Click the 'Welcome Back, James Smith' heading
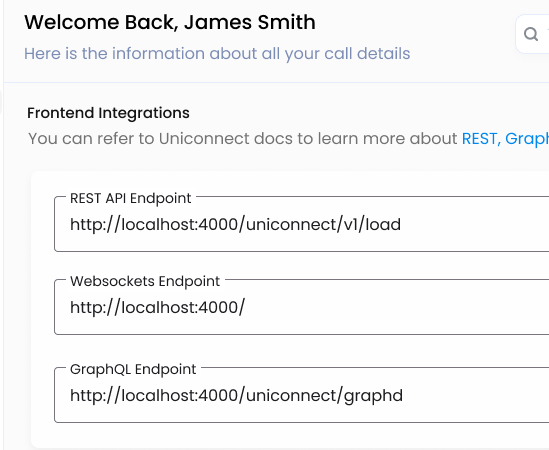The width and height of the screenshot is (549, 450). (170, 22)
